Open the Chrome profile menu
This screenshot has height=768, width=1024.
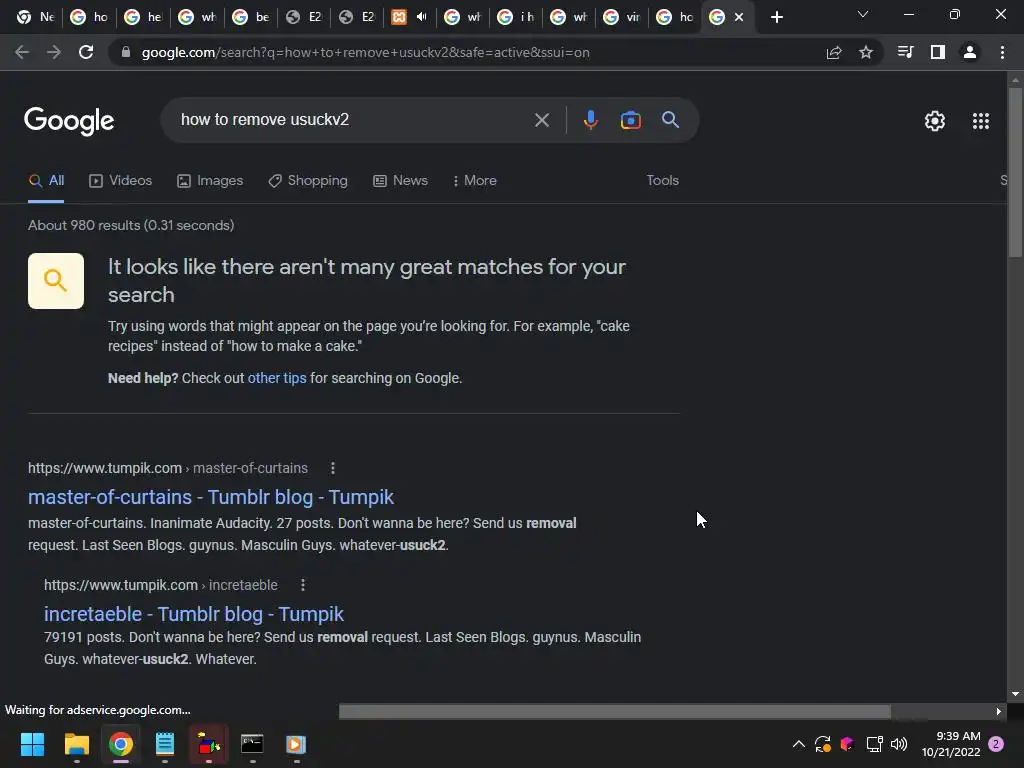(970, 52)
